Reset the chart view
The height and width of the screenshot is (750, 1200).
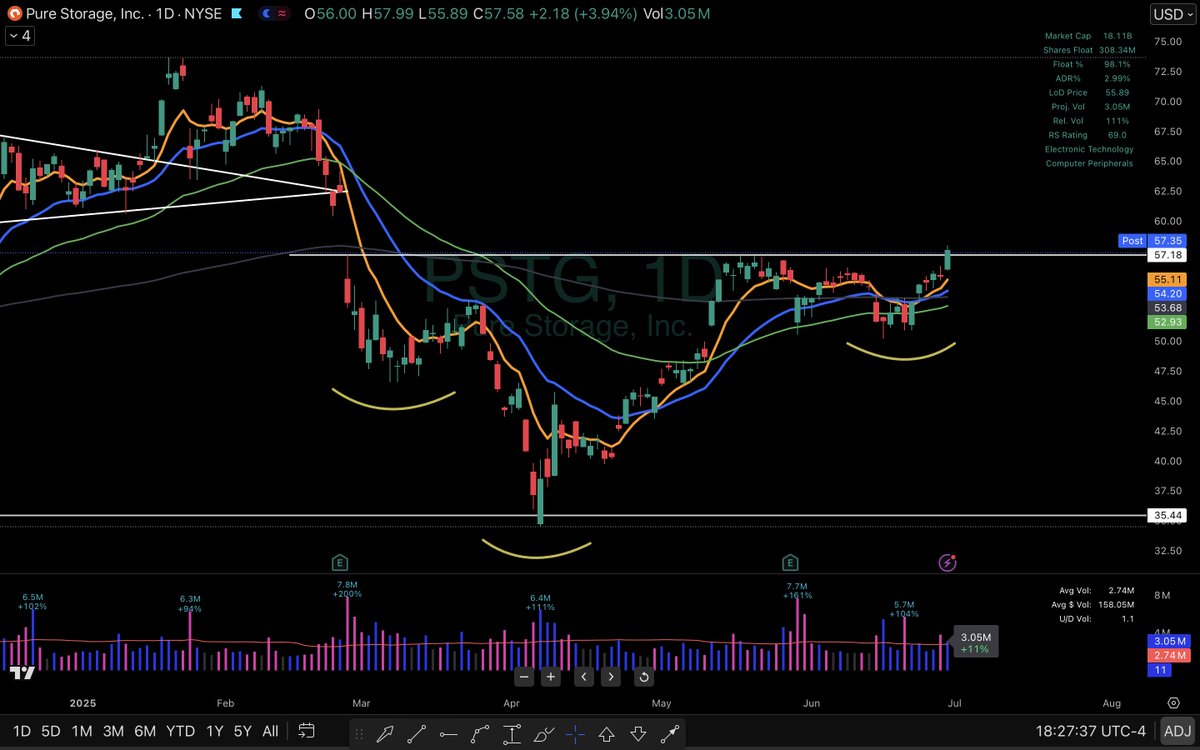coord(644,677)
